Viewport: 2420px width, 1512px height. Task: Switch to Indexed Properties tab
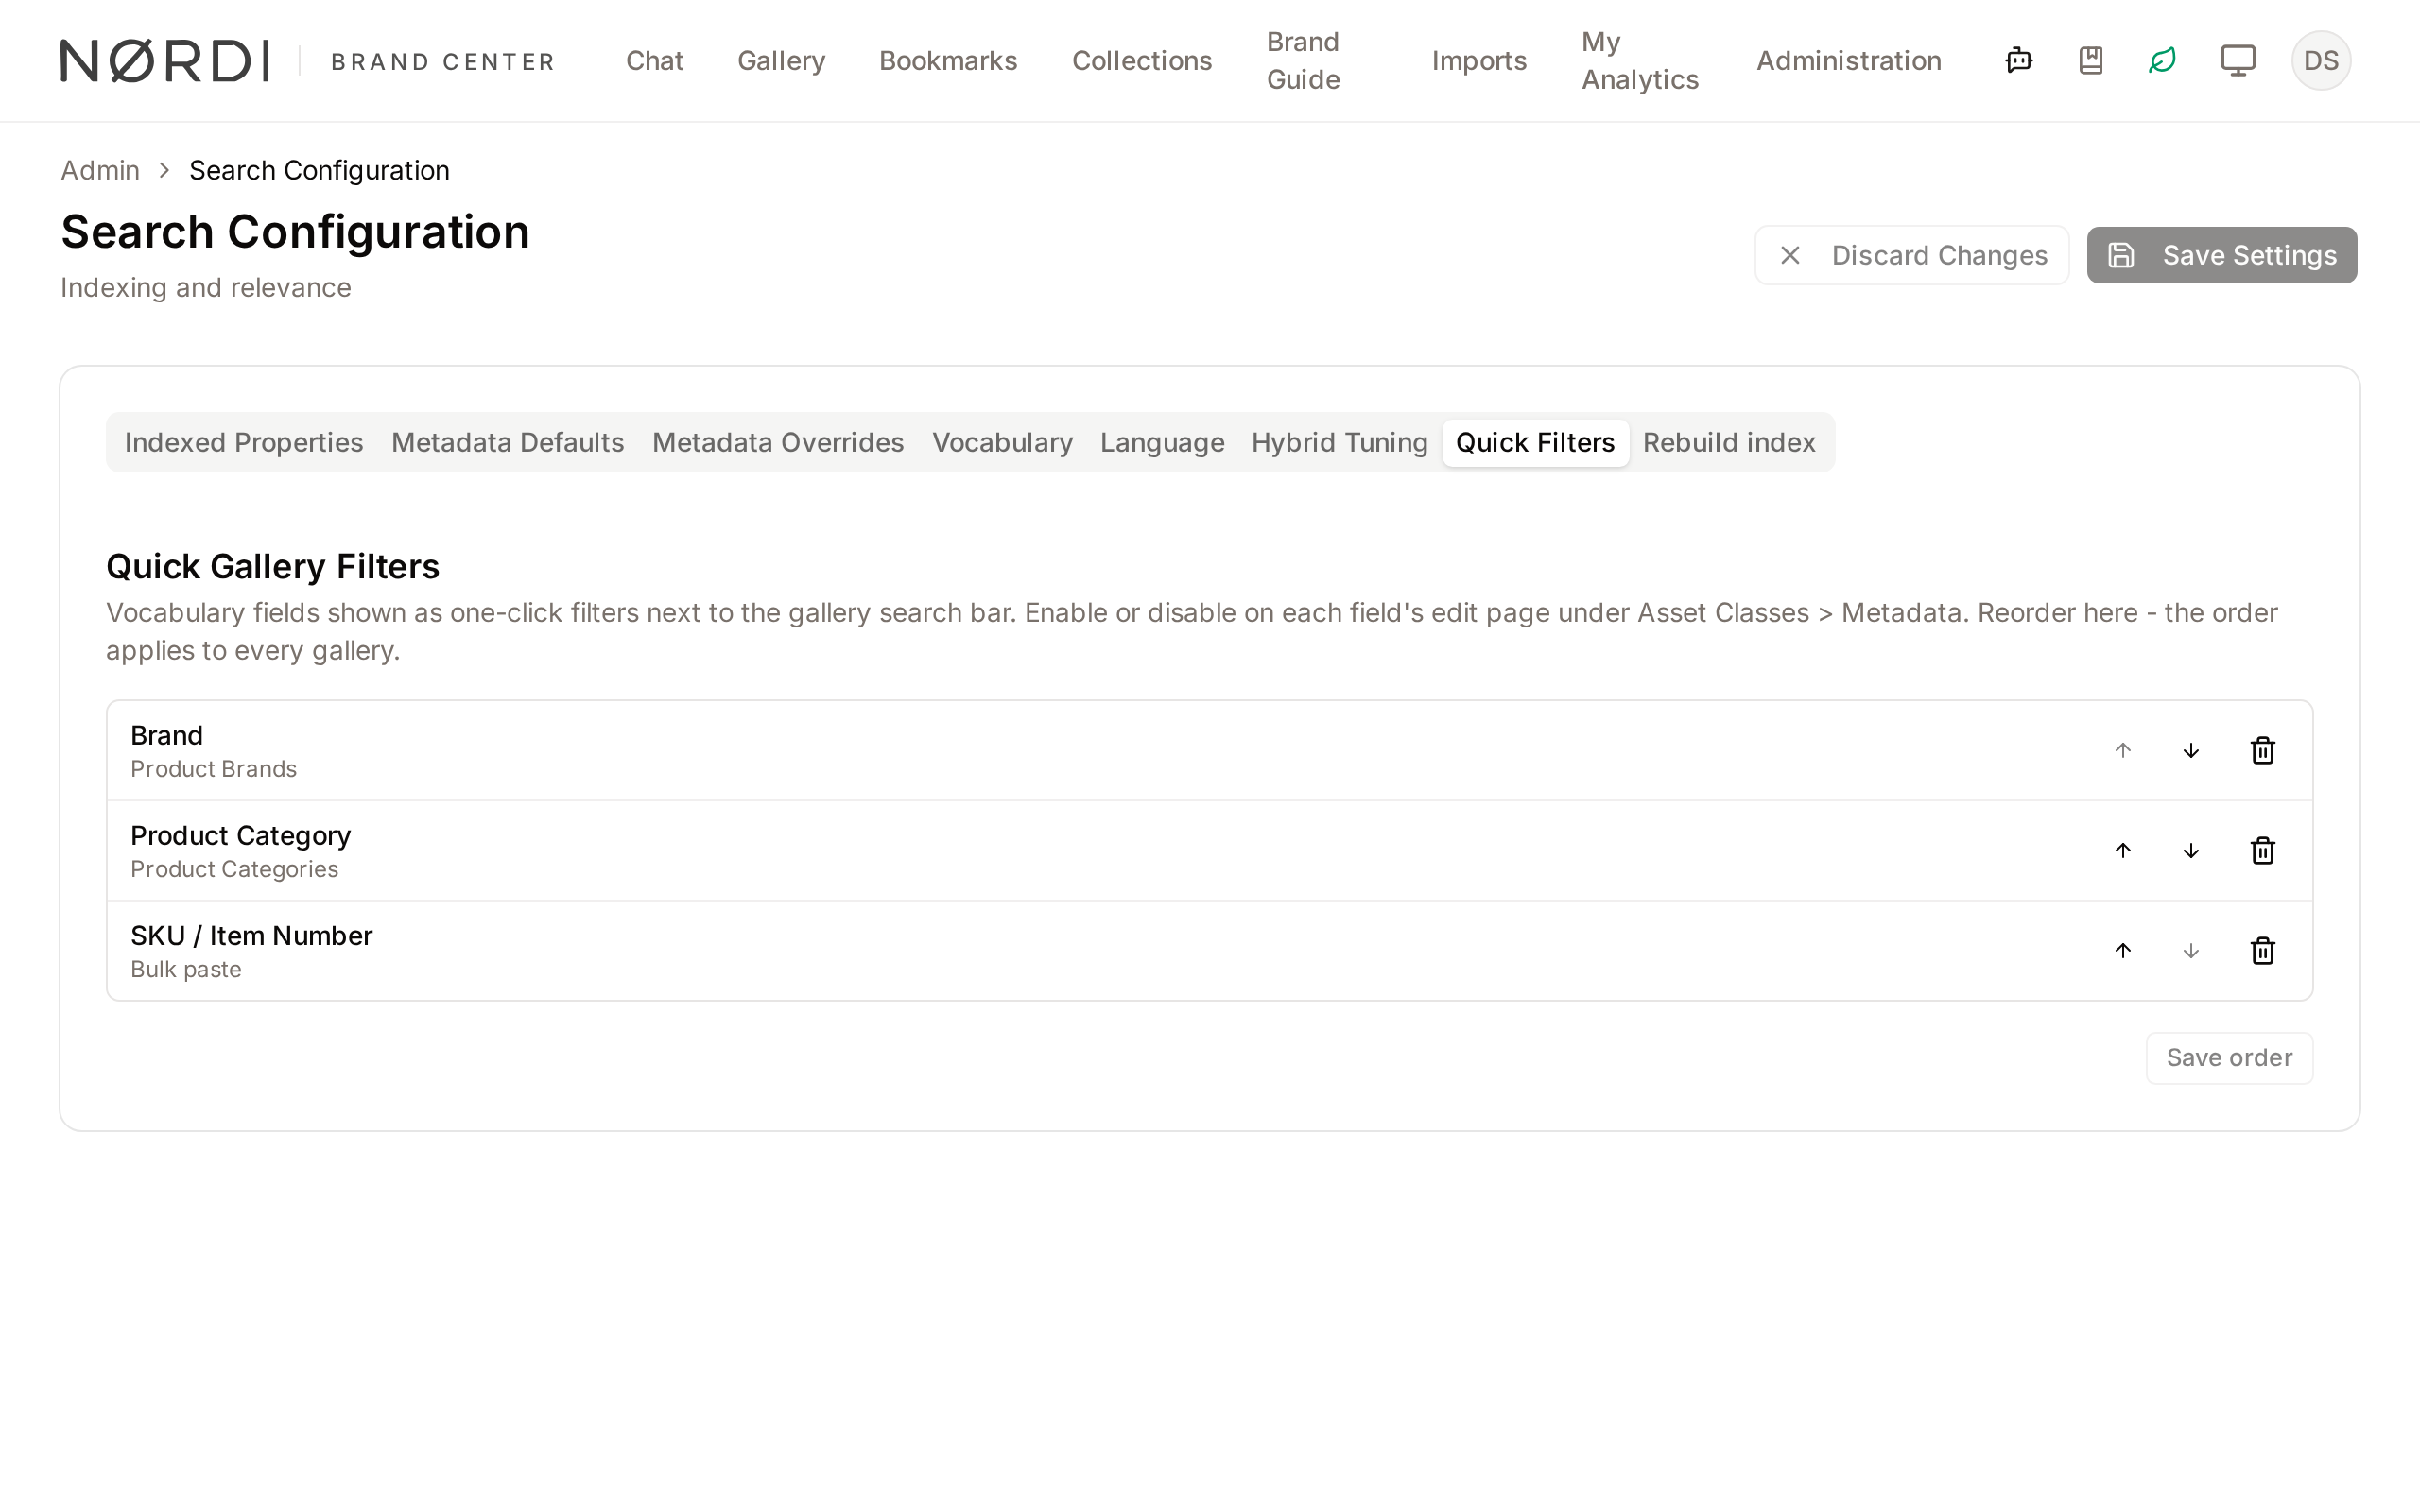[x=243, y=442]
